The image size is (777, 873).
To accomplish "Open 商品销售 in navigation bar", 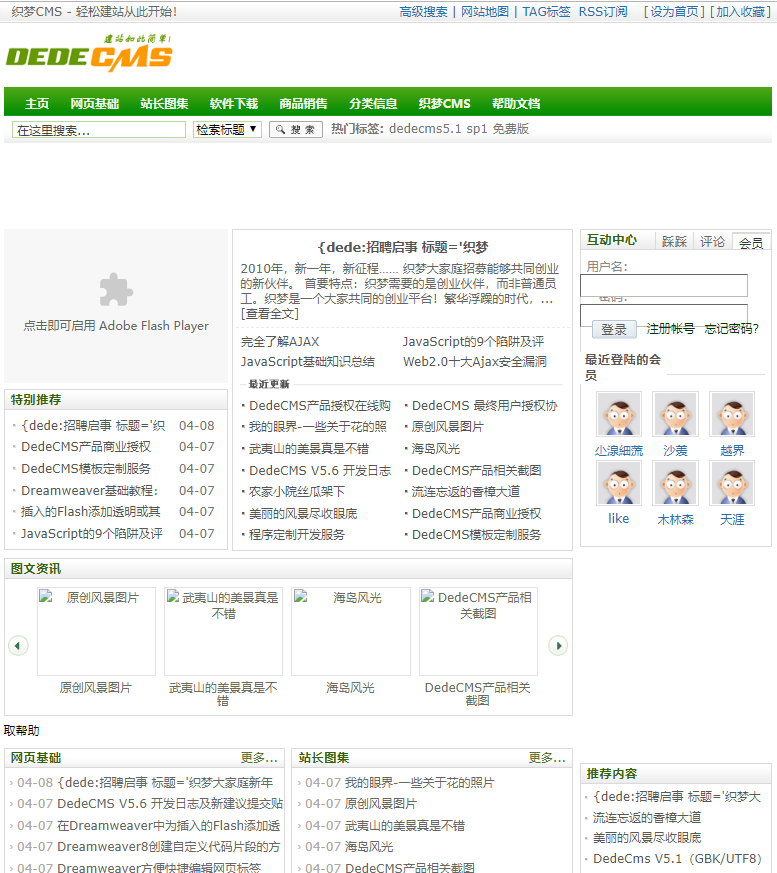I will [303, 104].
